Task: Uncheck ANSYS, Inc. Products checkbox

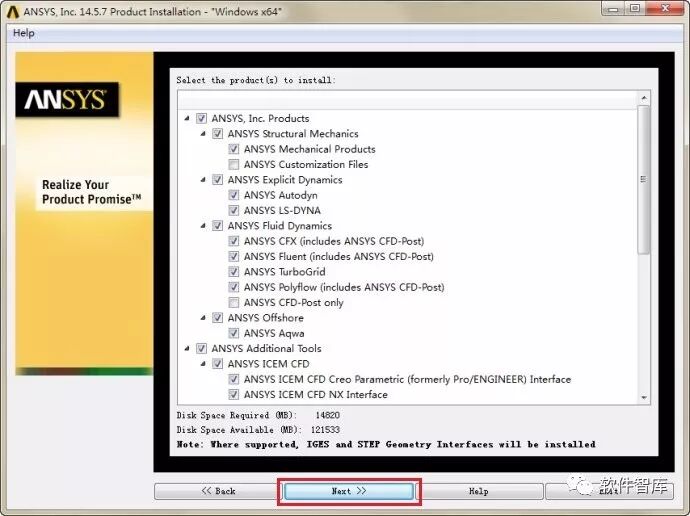Action: click(201, 118)
